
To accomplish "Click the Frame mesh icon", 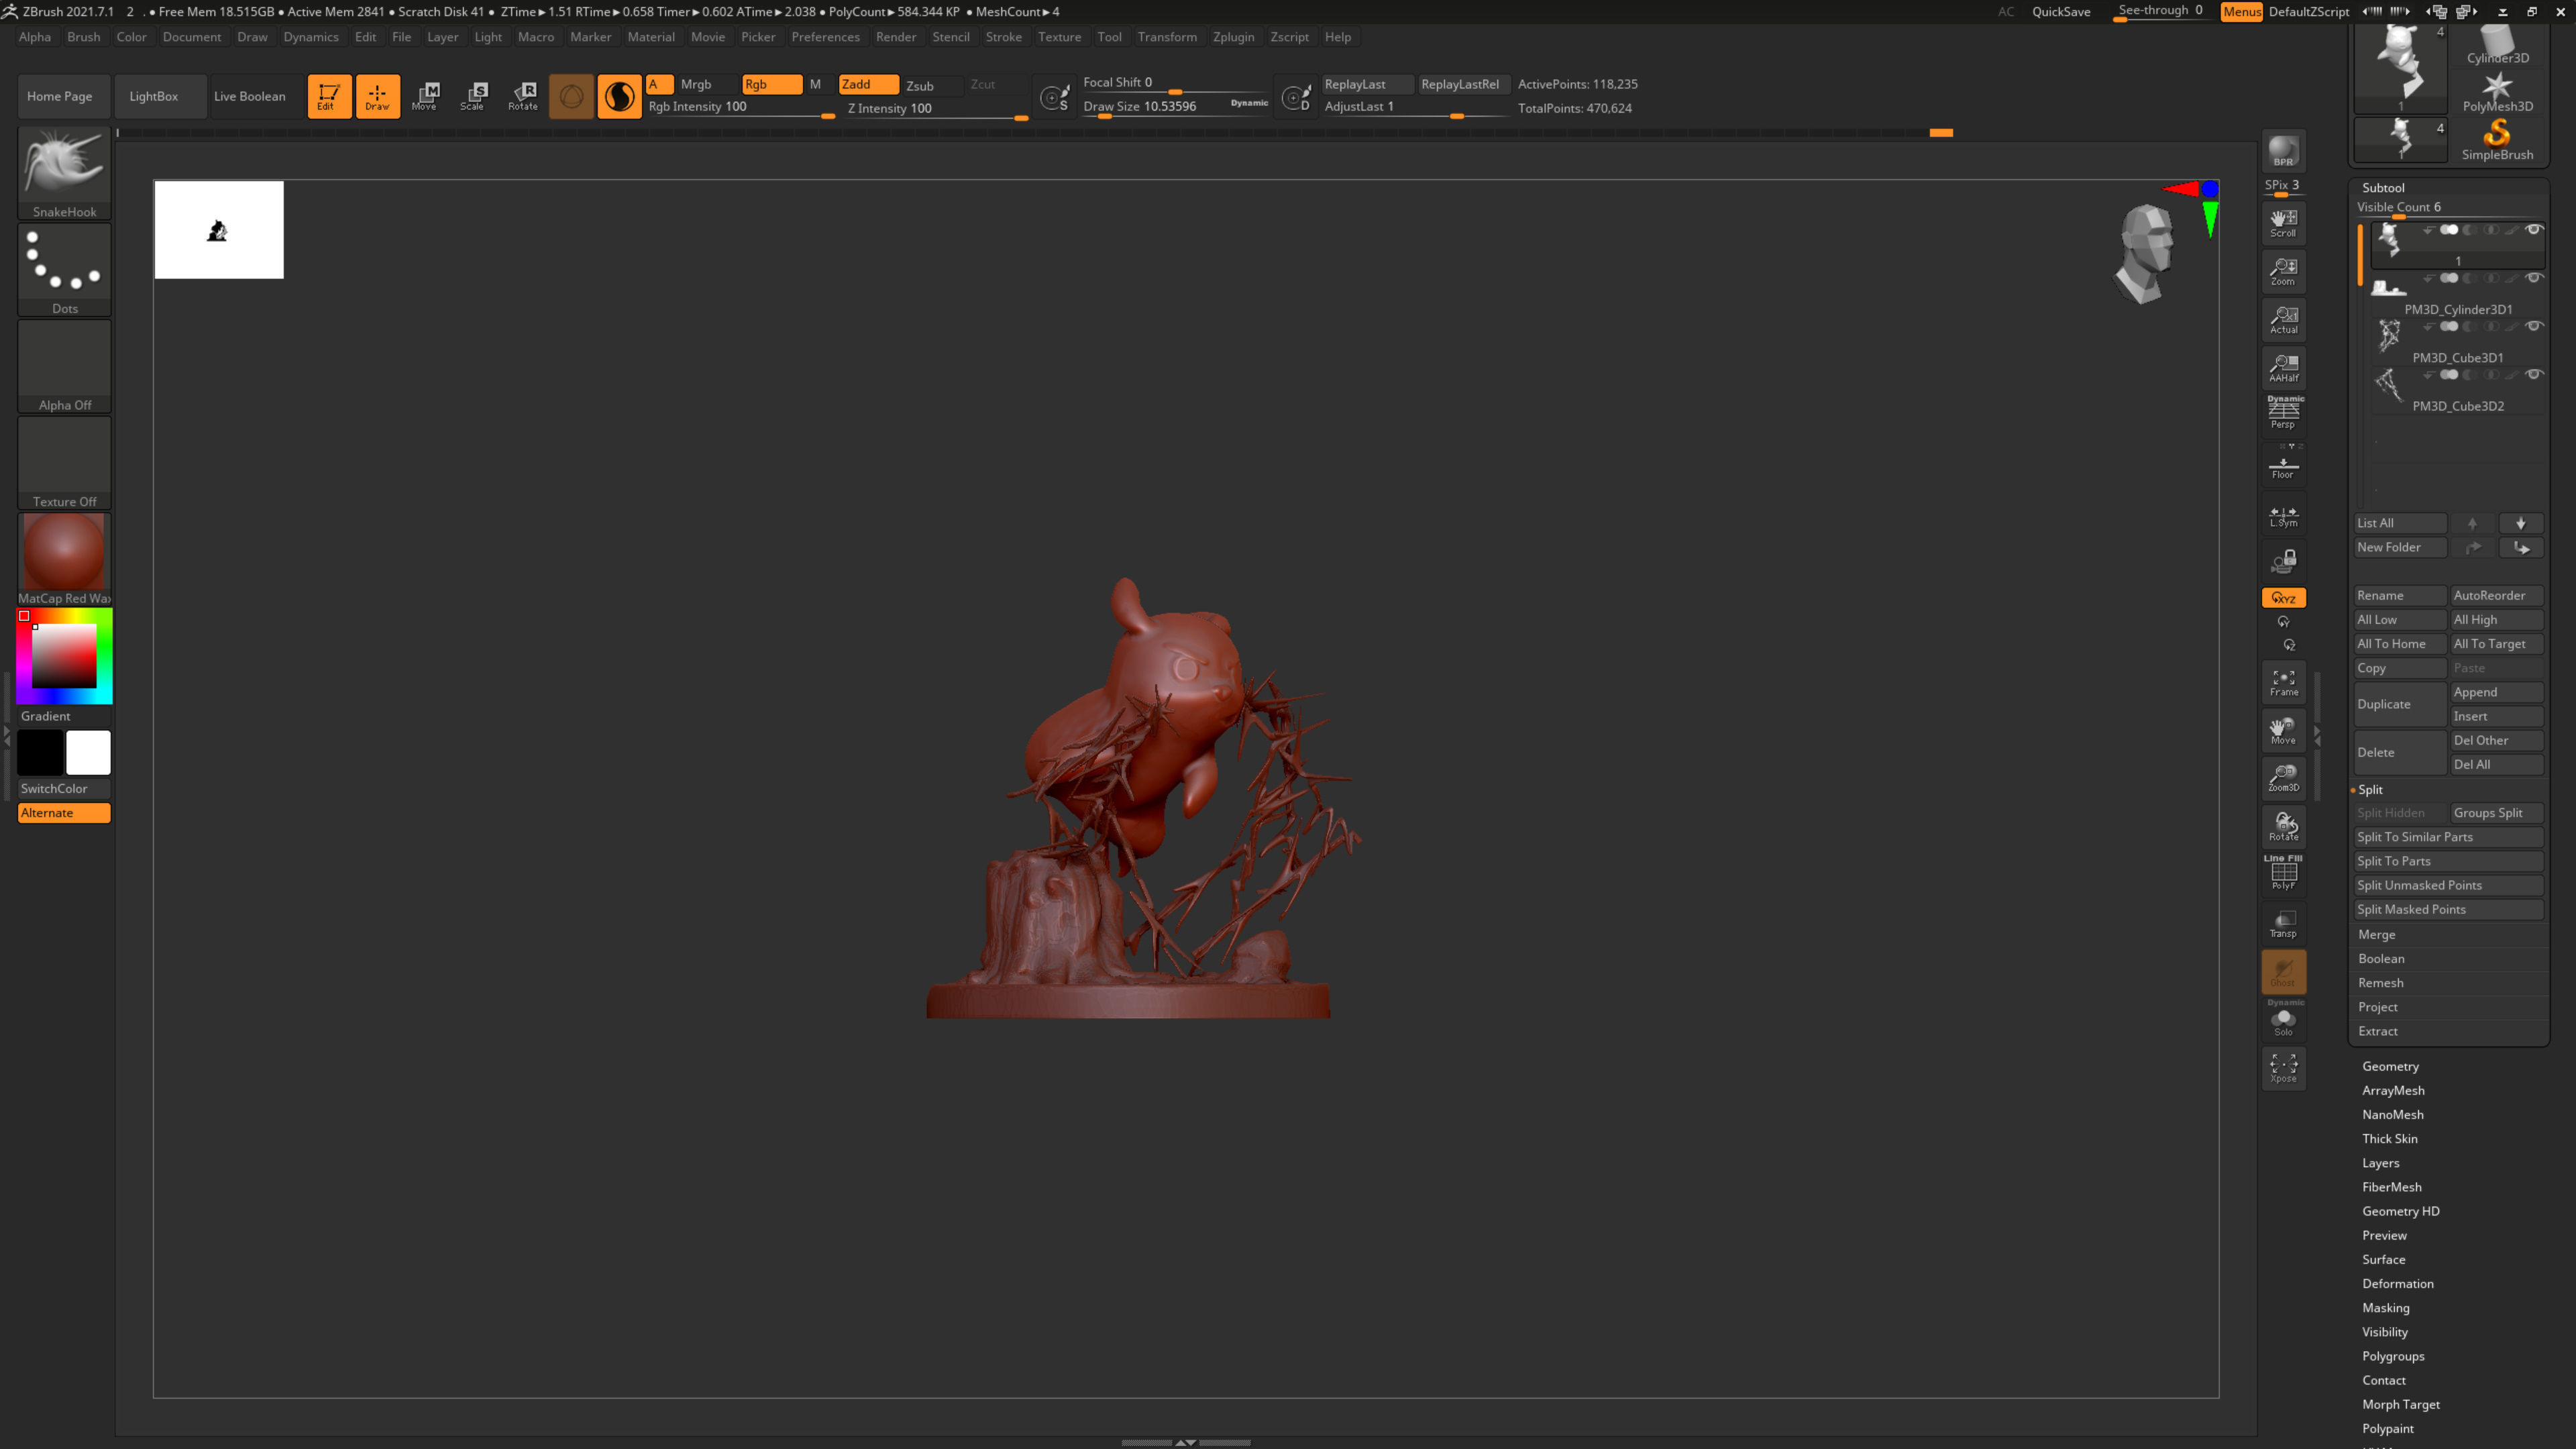I will pyautogui.click(x=2283, y=682).
